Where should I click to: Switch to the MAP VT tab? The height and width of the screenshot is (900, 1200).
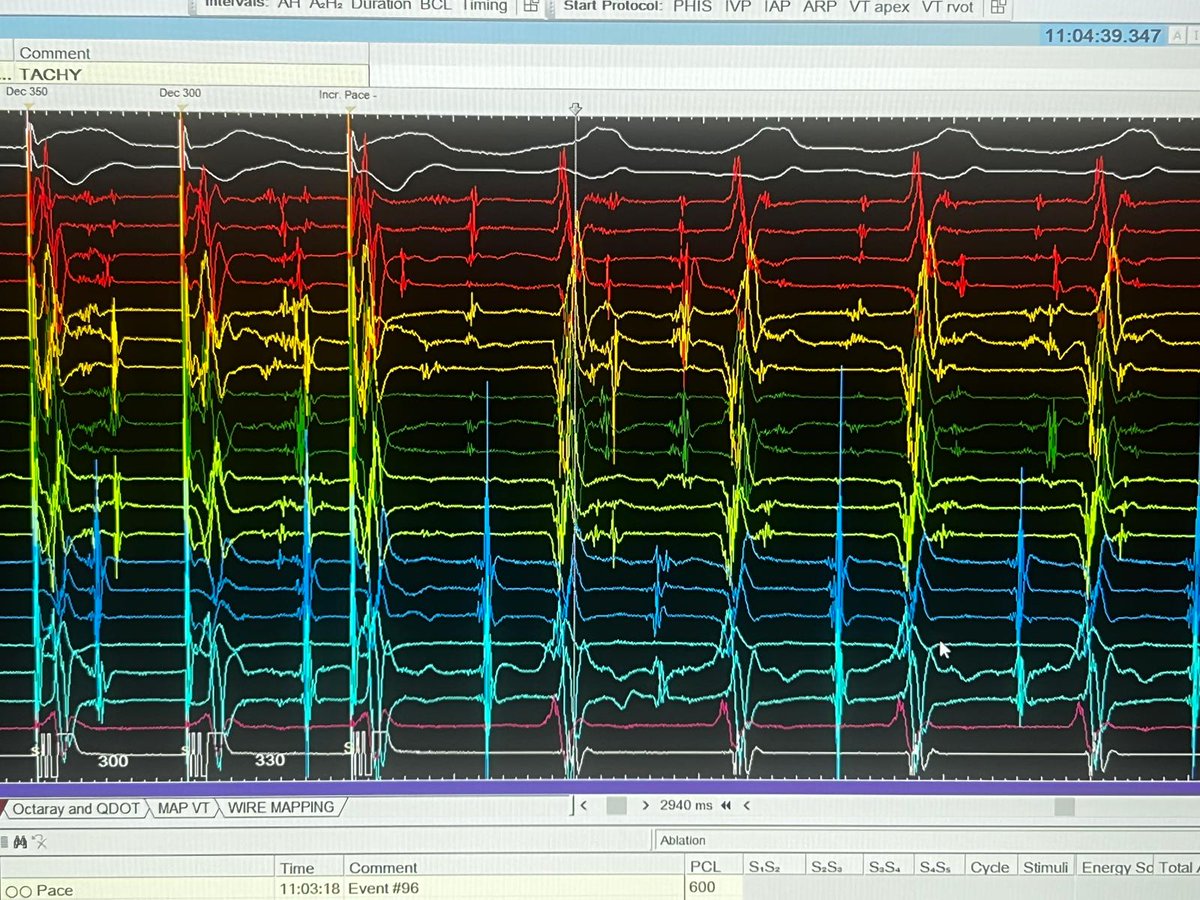click(183, 808)
